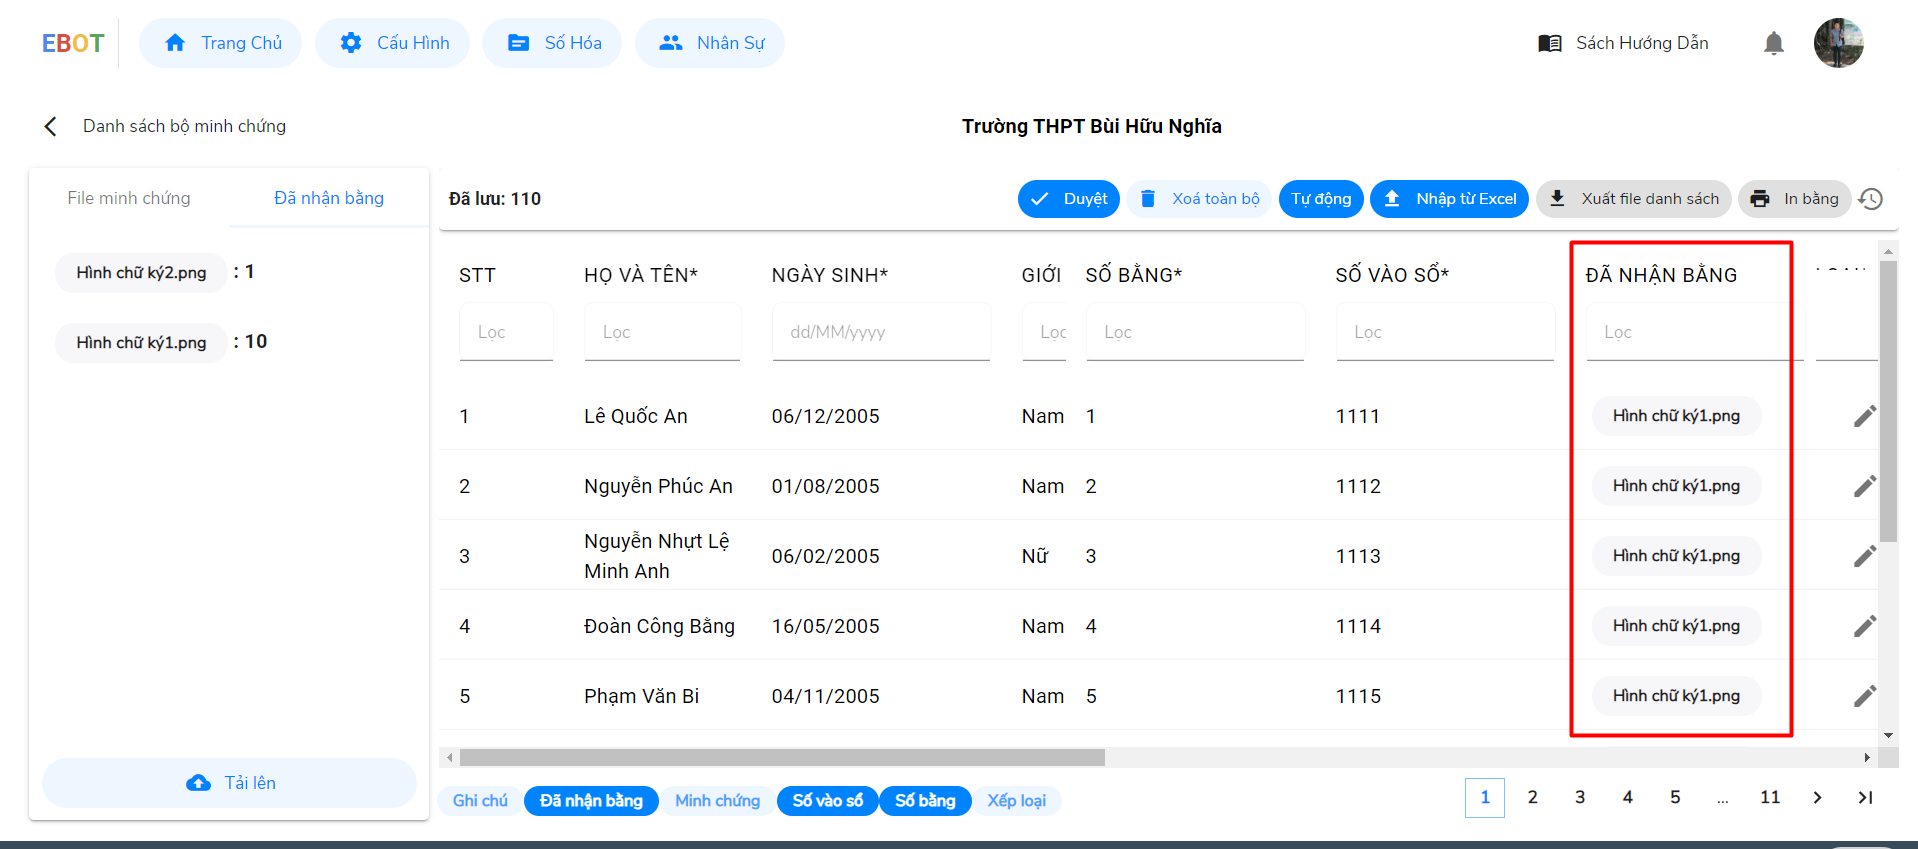
Task: Open the Cấu Hình menu
Action: point(393,43)
